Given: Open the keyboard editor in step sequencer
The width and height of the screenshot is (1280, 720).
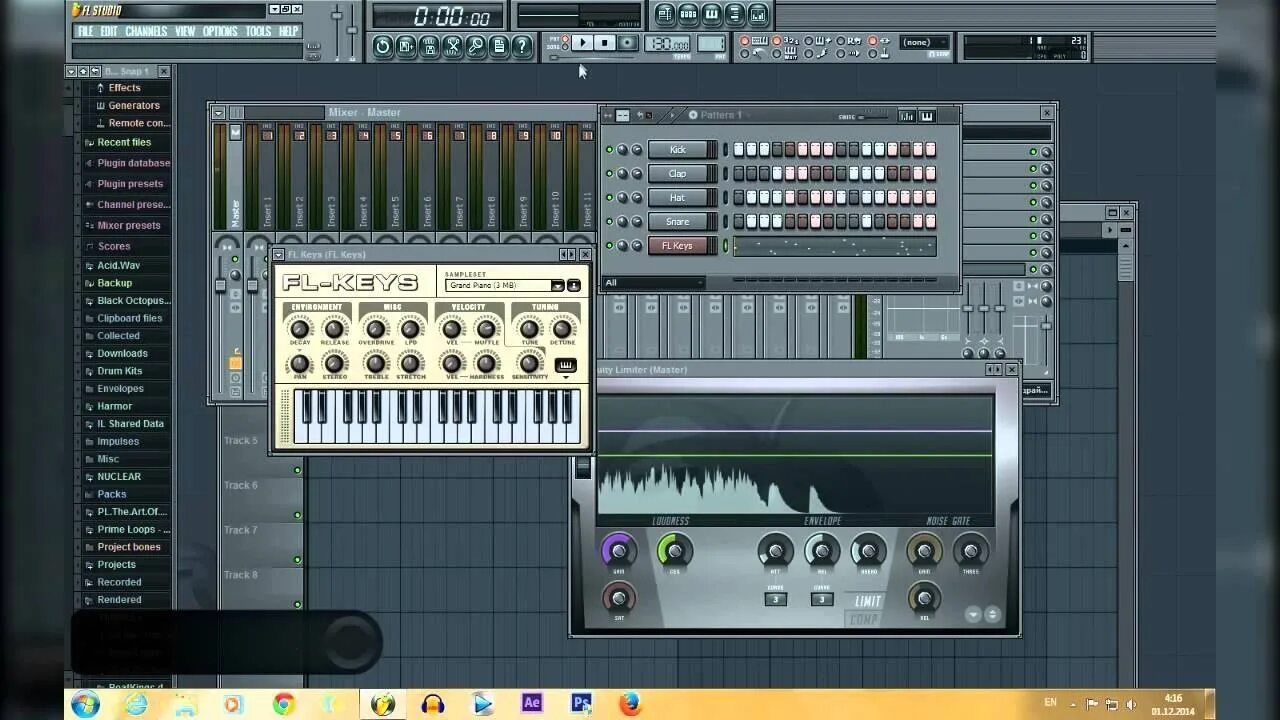Looking at the screenshot, I should 927,116.
